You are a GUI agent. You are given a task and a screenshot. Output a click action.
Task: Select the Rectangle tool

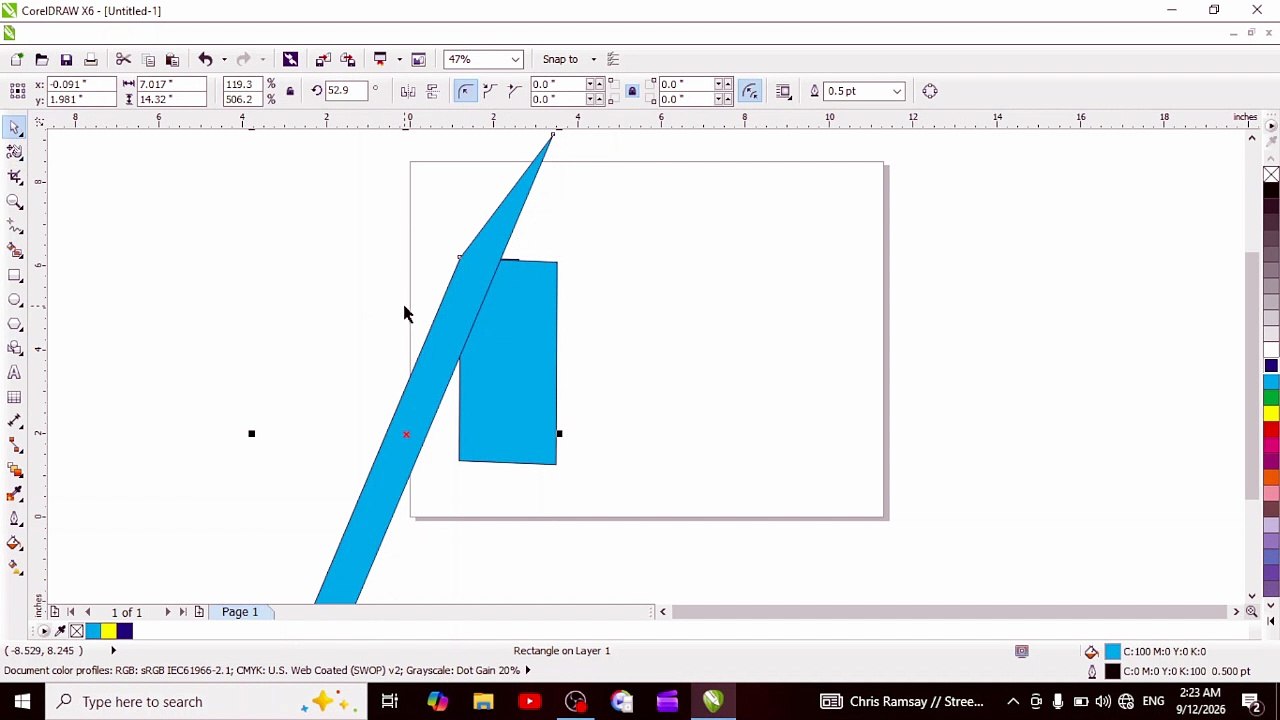(15, 275)
